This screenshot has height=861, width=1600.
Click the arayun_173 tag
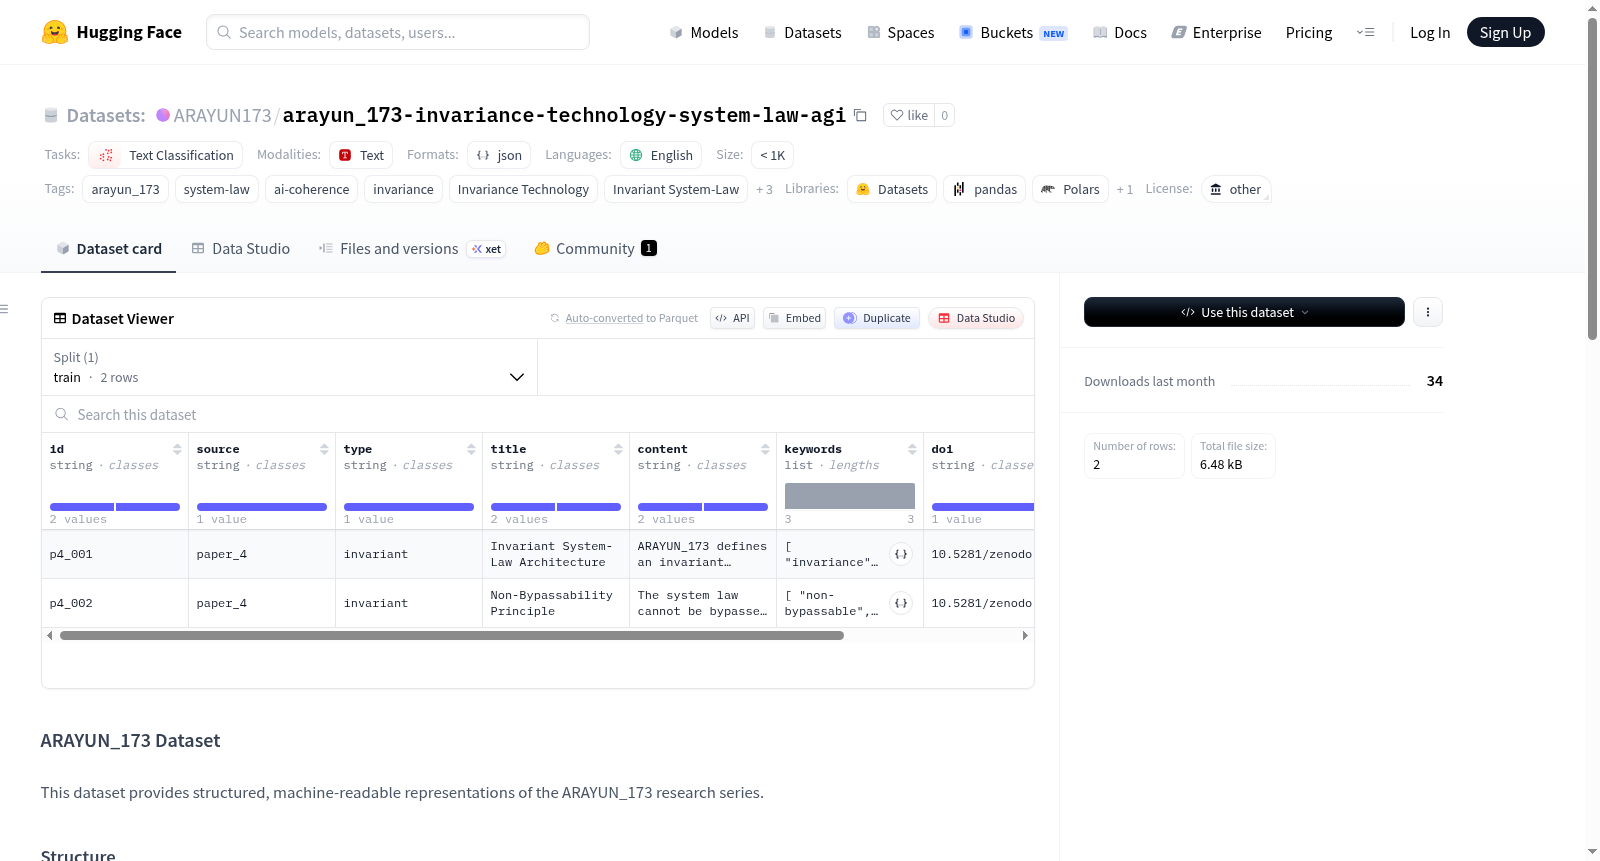[126, 189]
